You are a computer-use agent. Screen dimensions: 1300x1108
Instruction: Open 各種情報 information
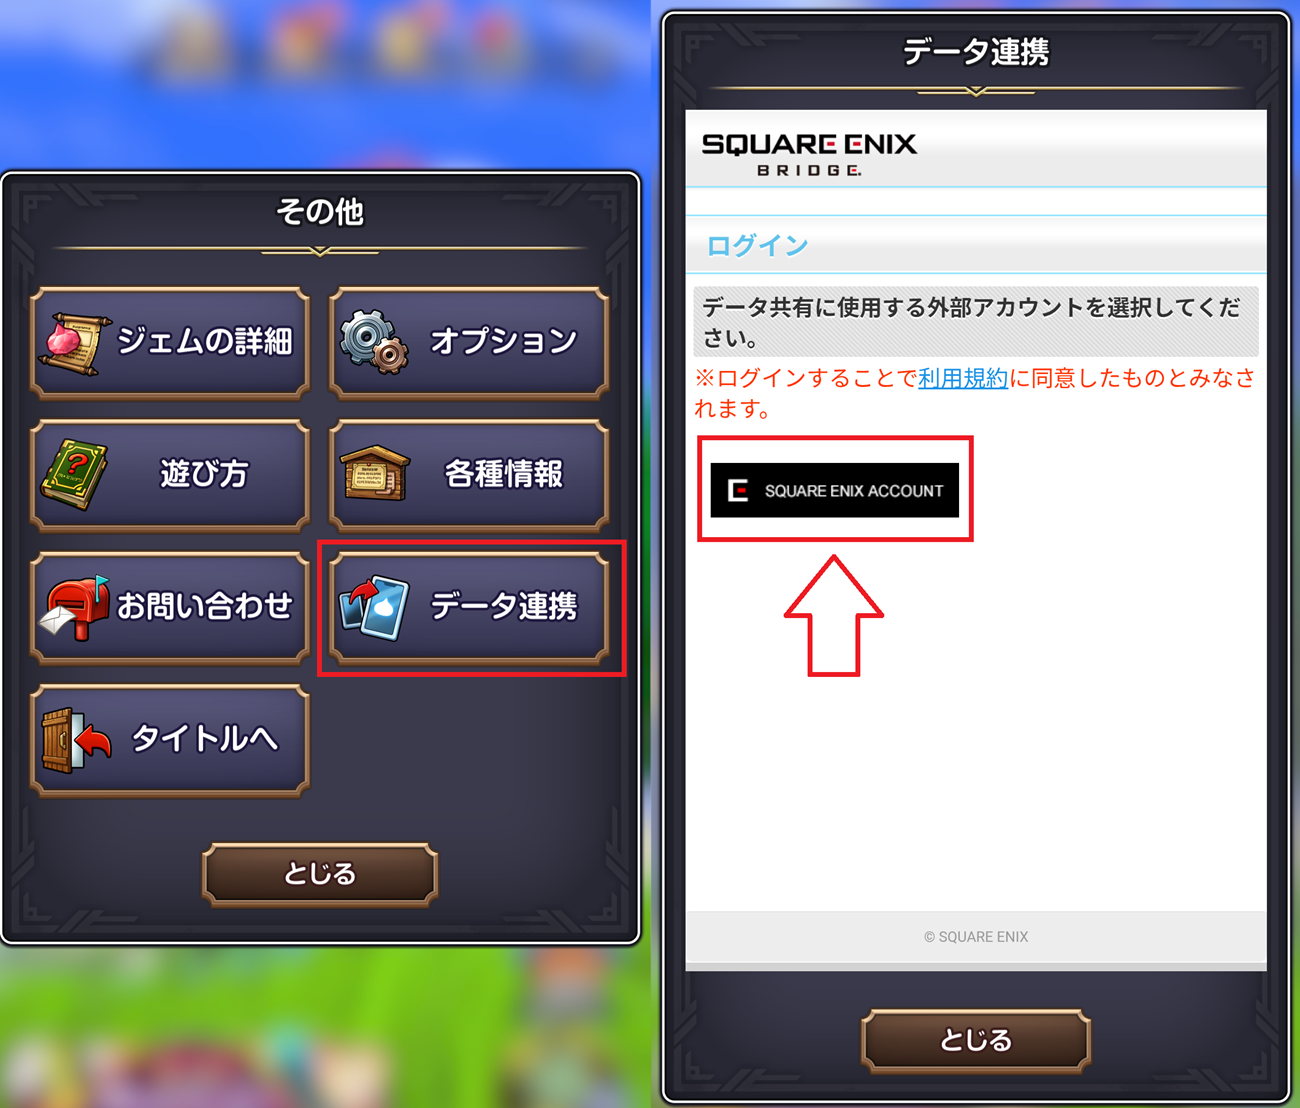[x=469, y=474]
